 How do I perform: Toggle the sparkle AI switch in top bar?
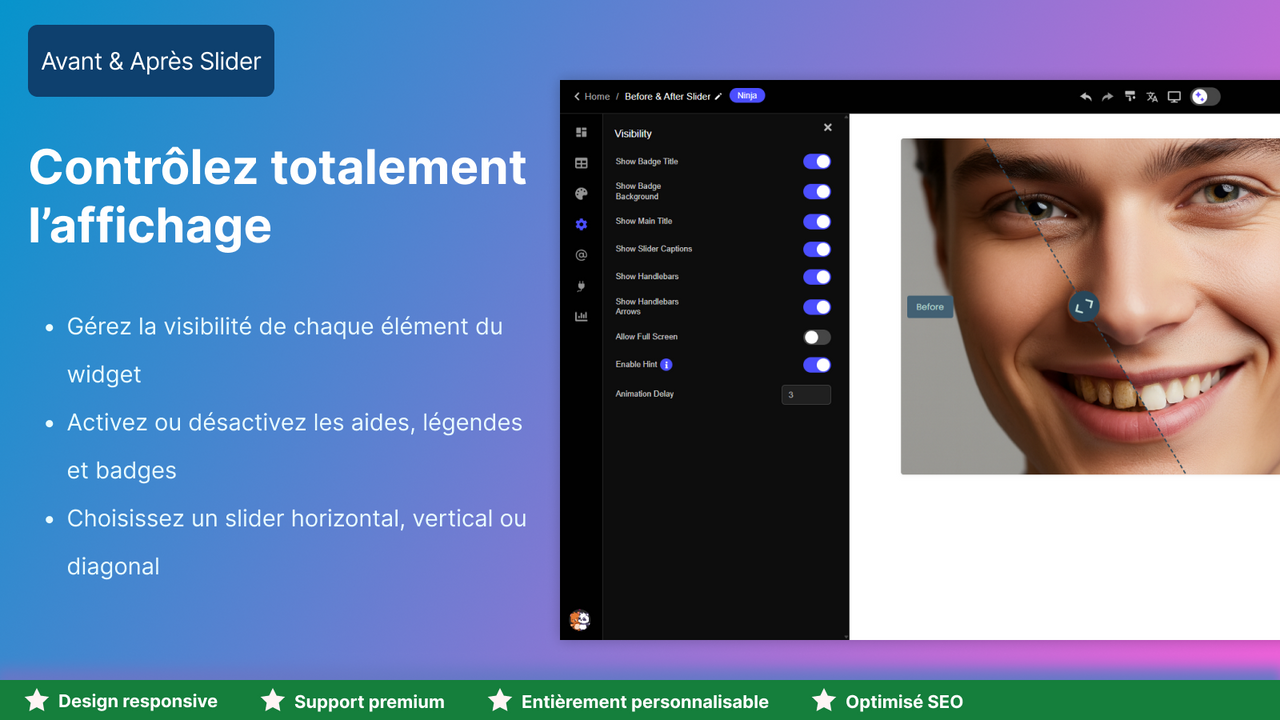(1205, 97)
